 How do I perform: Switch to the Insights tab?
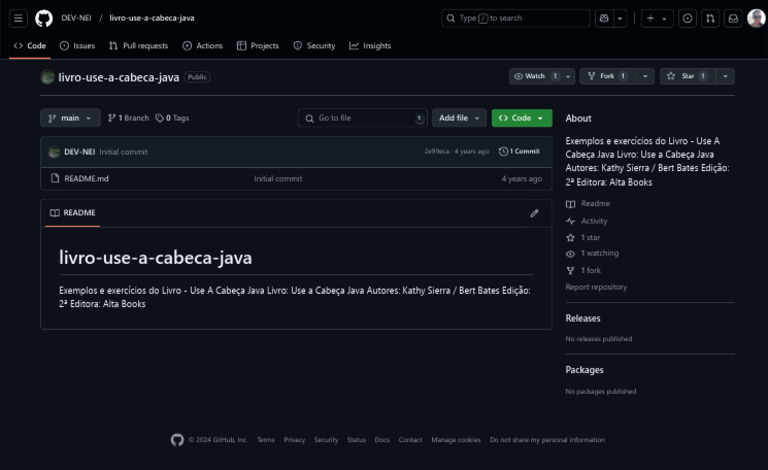coord(370,46)
